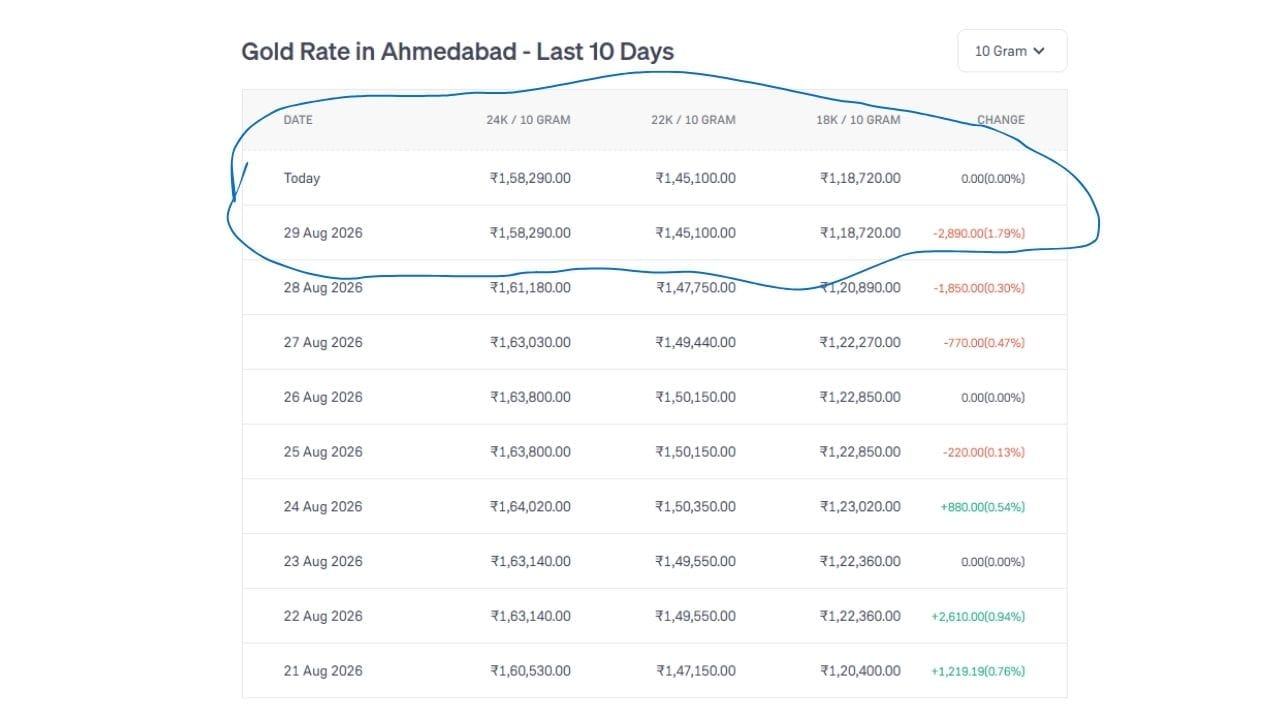Select the 24K price for 22 Aug 2026

tap(530, 616)
